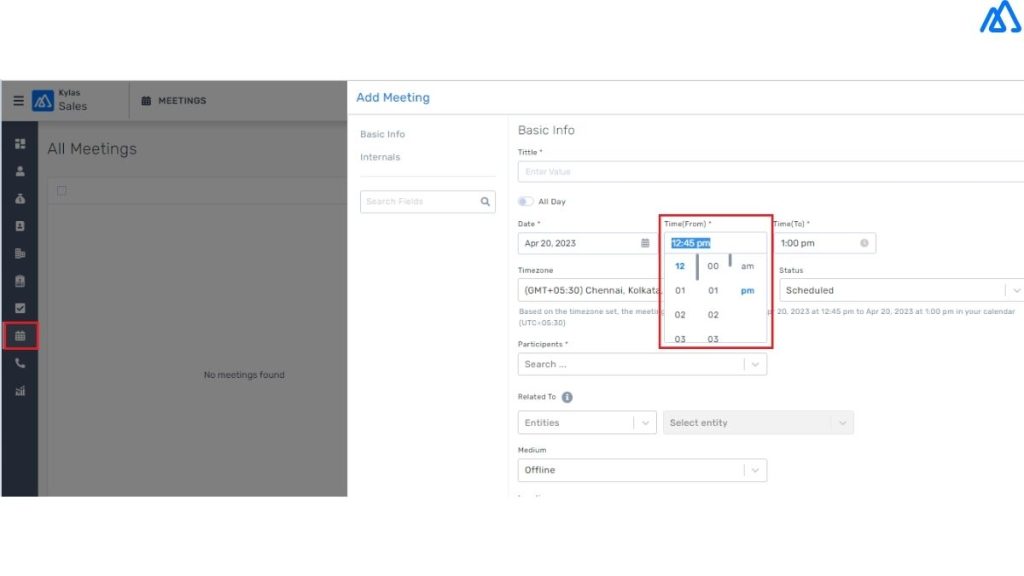Open Calls using the phone icon
The width and height of the screenshot is (1024, 576).
(x=19, y=364)
